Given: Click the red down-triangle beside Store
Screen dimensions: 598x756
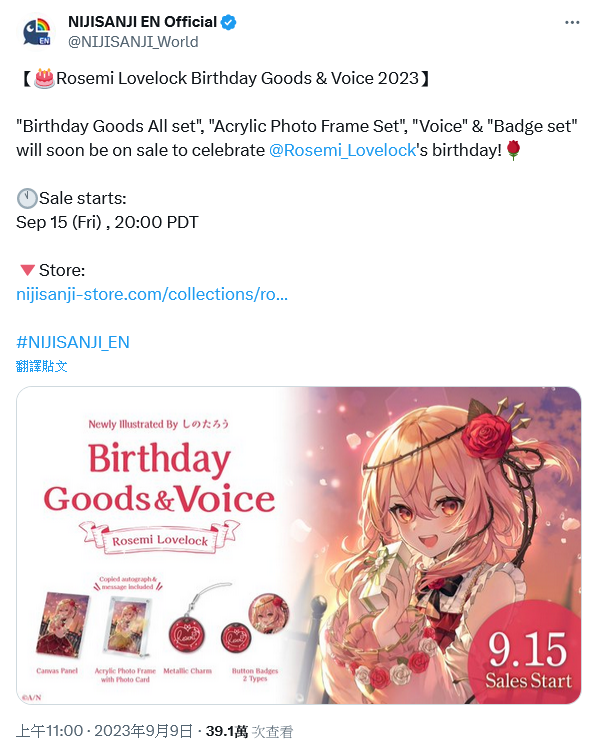Looking at the screenshot, I should [27, 270].
